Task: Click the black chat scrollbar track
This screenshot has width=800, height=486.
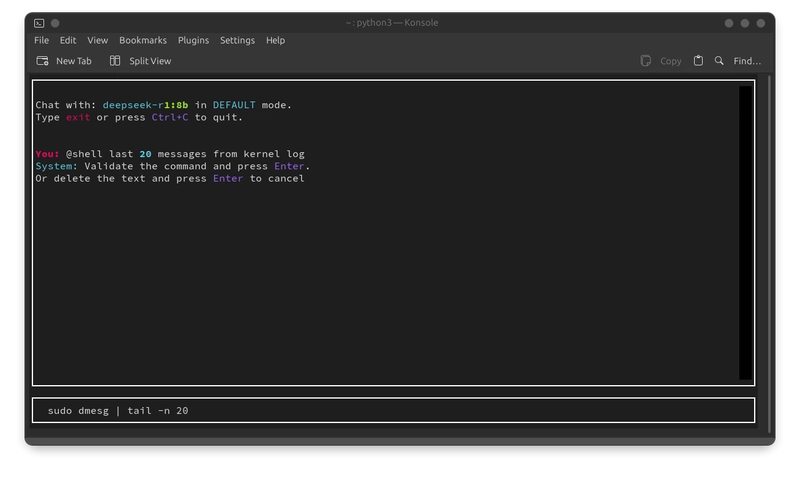Action: click(x=745, y=233)
